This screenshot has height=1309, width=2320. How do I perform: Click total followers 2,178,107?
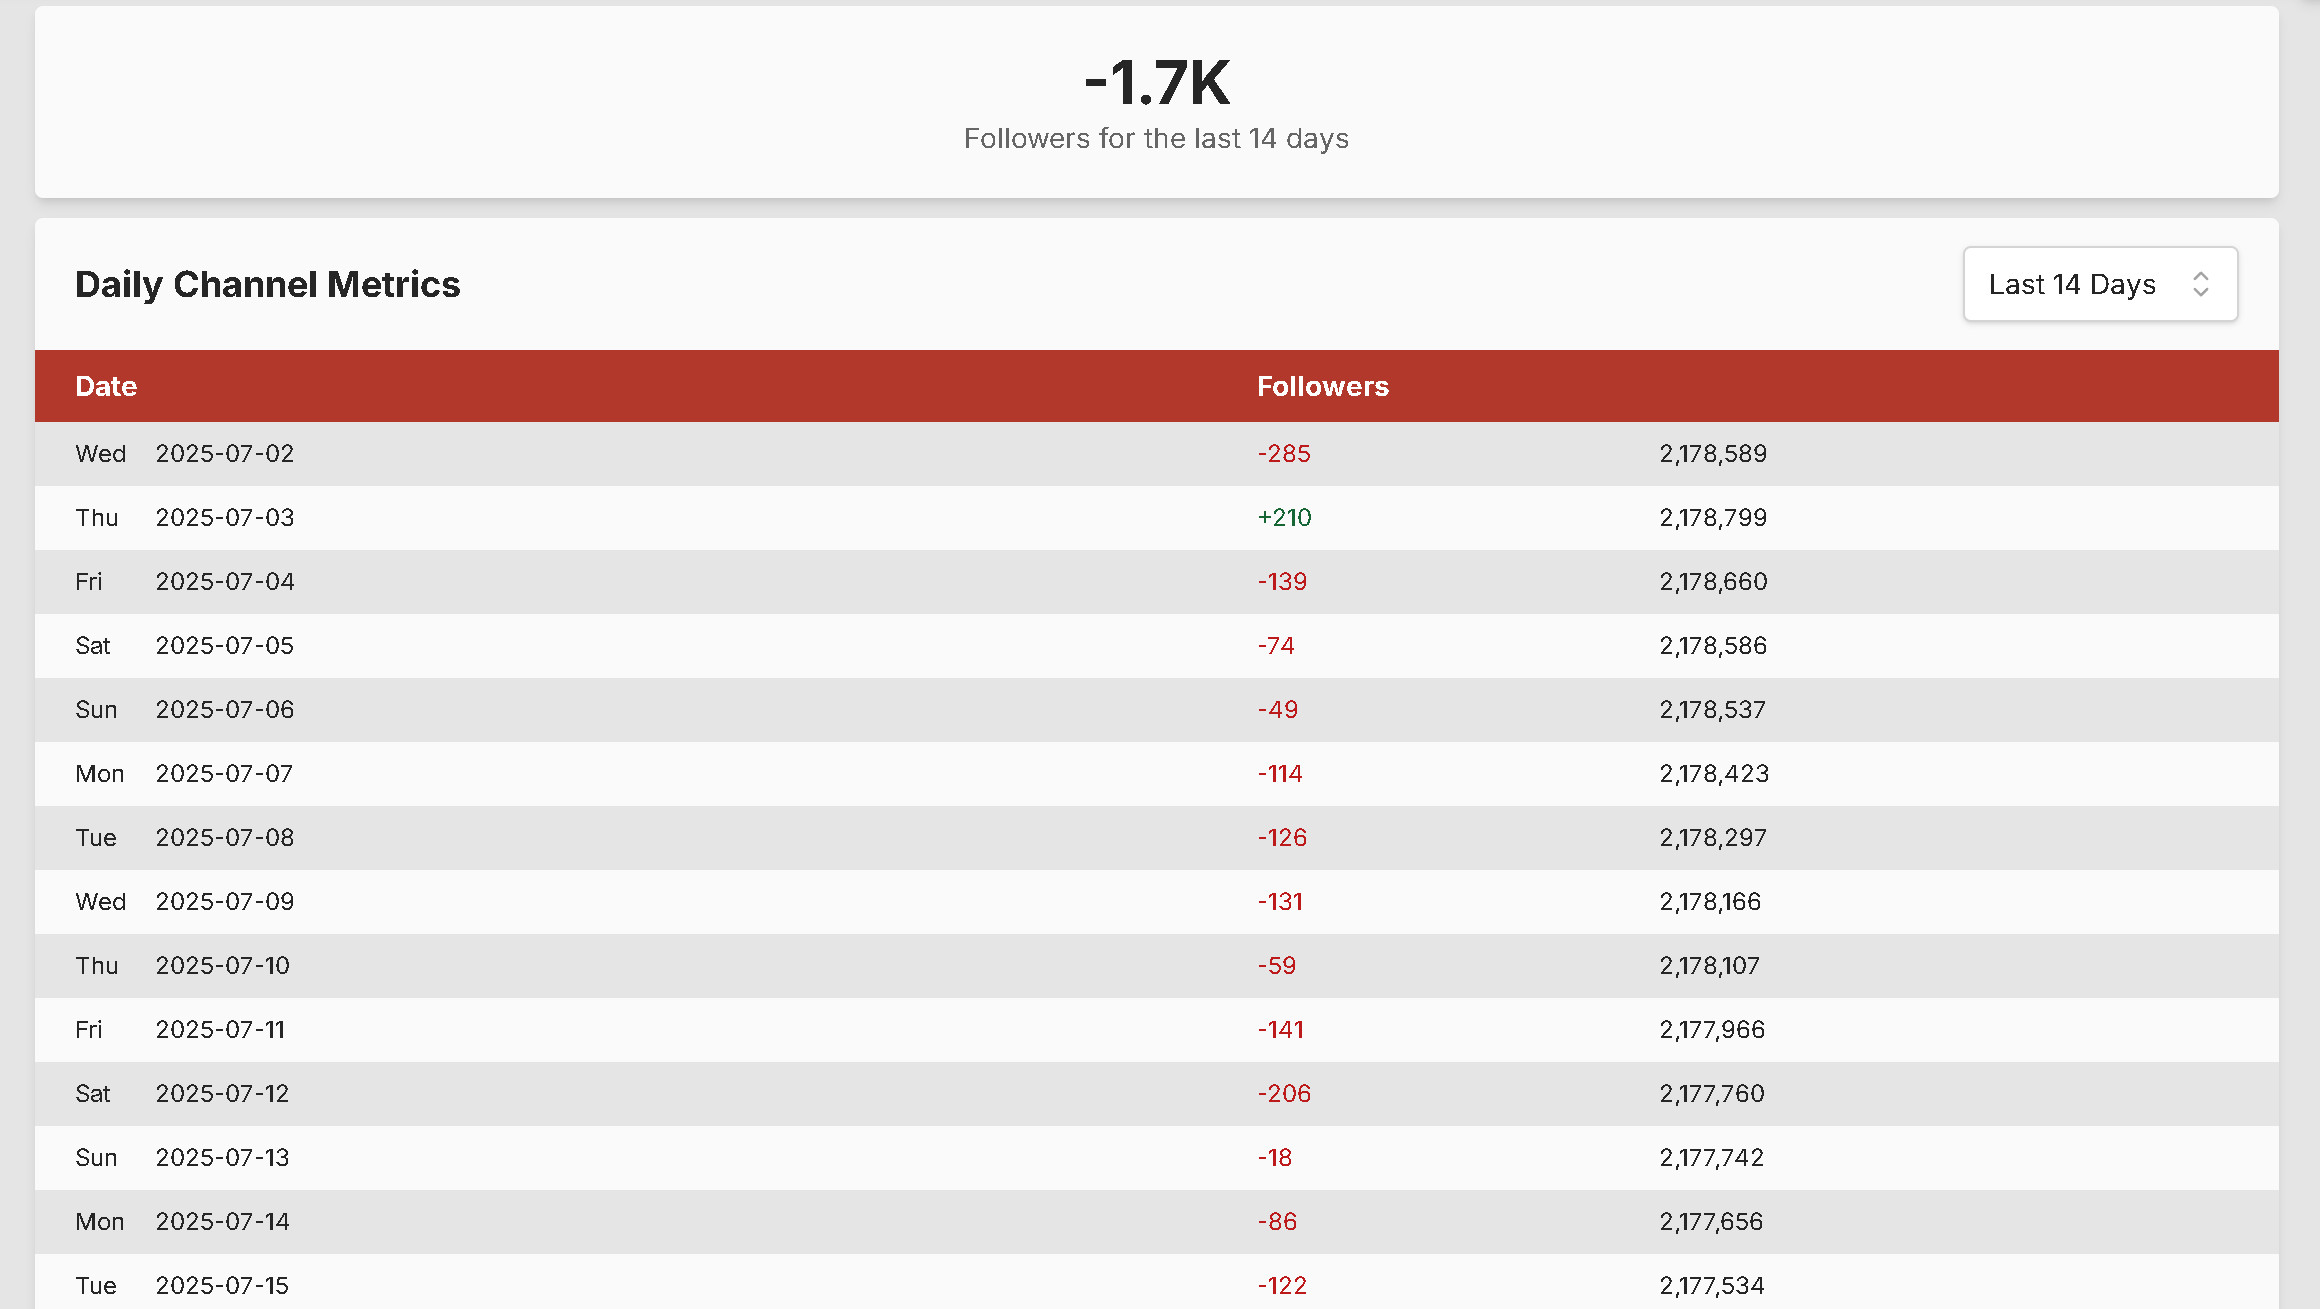(x=1710, y=965)
